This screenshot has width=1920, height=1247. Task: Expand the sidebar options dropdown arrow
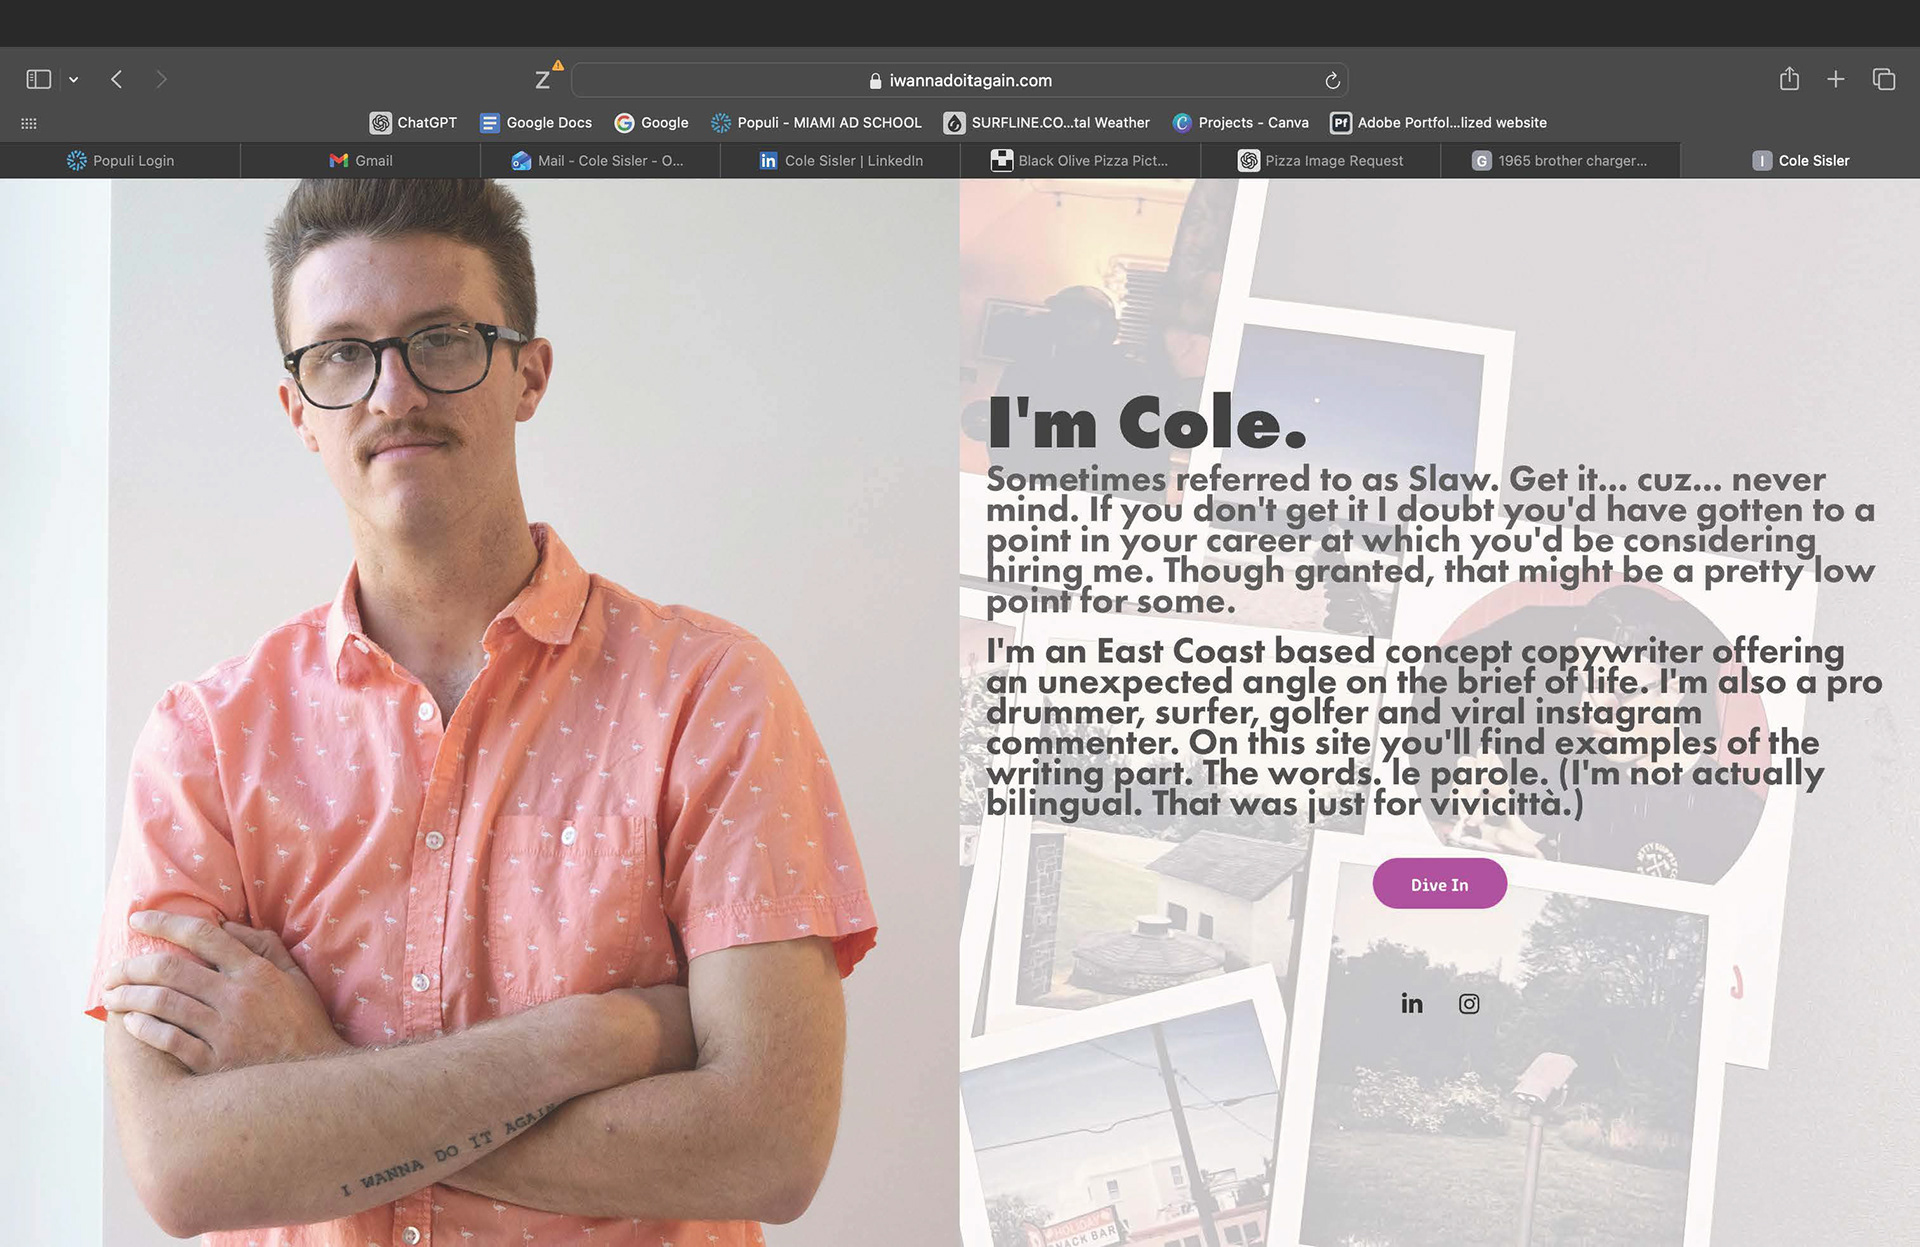click(73, 79)
